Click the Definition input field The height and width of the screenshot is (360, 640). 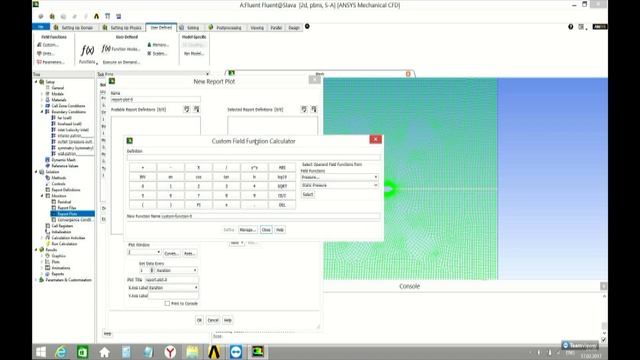coord(253,157)
